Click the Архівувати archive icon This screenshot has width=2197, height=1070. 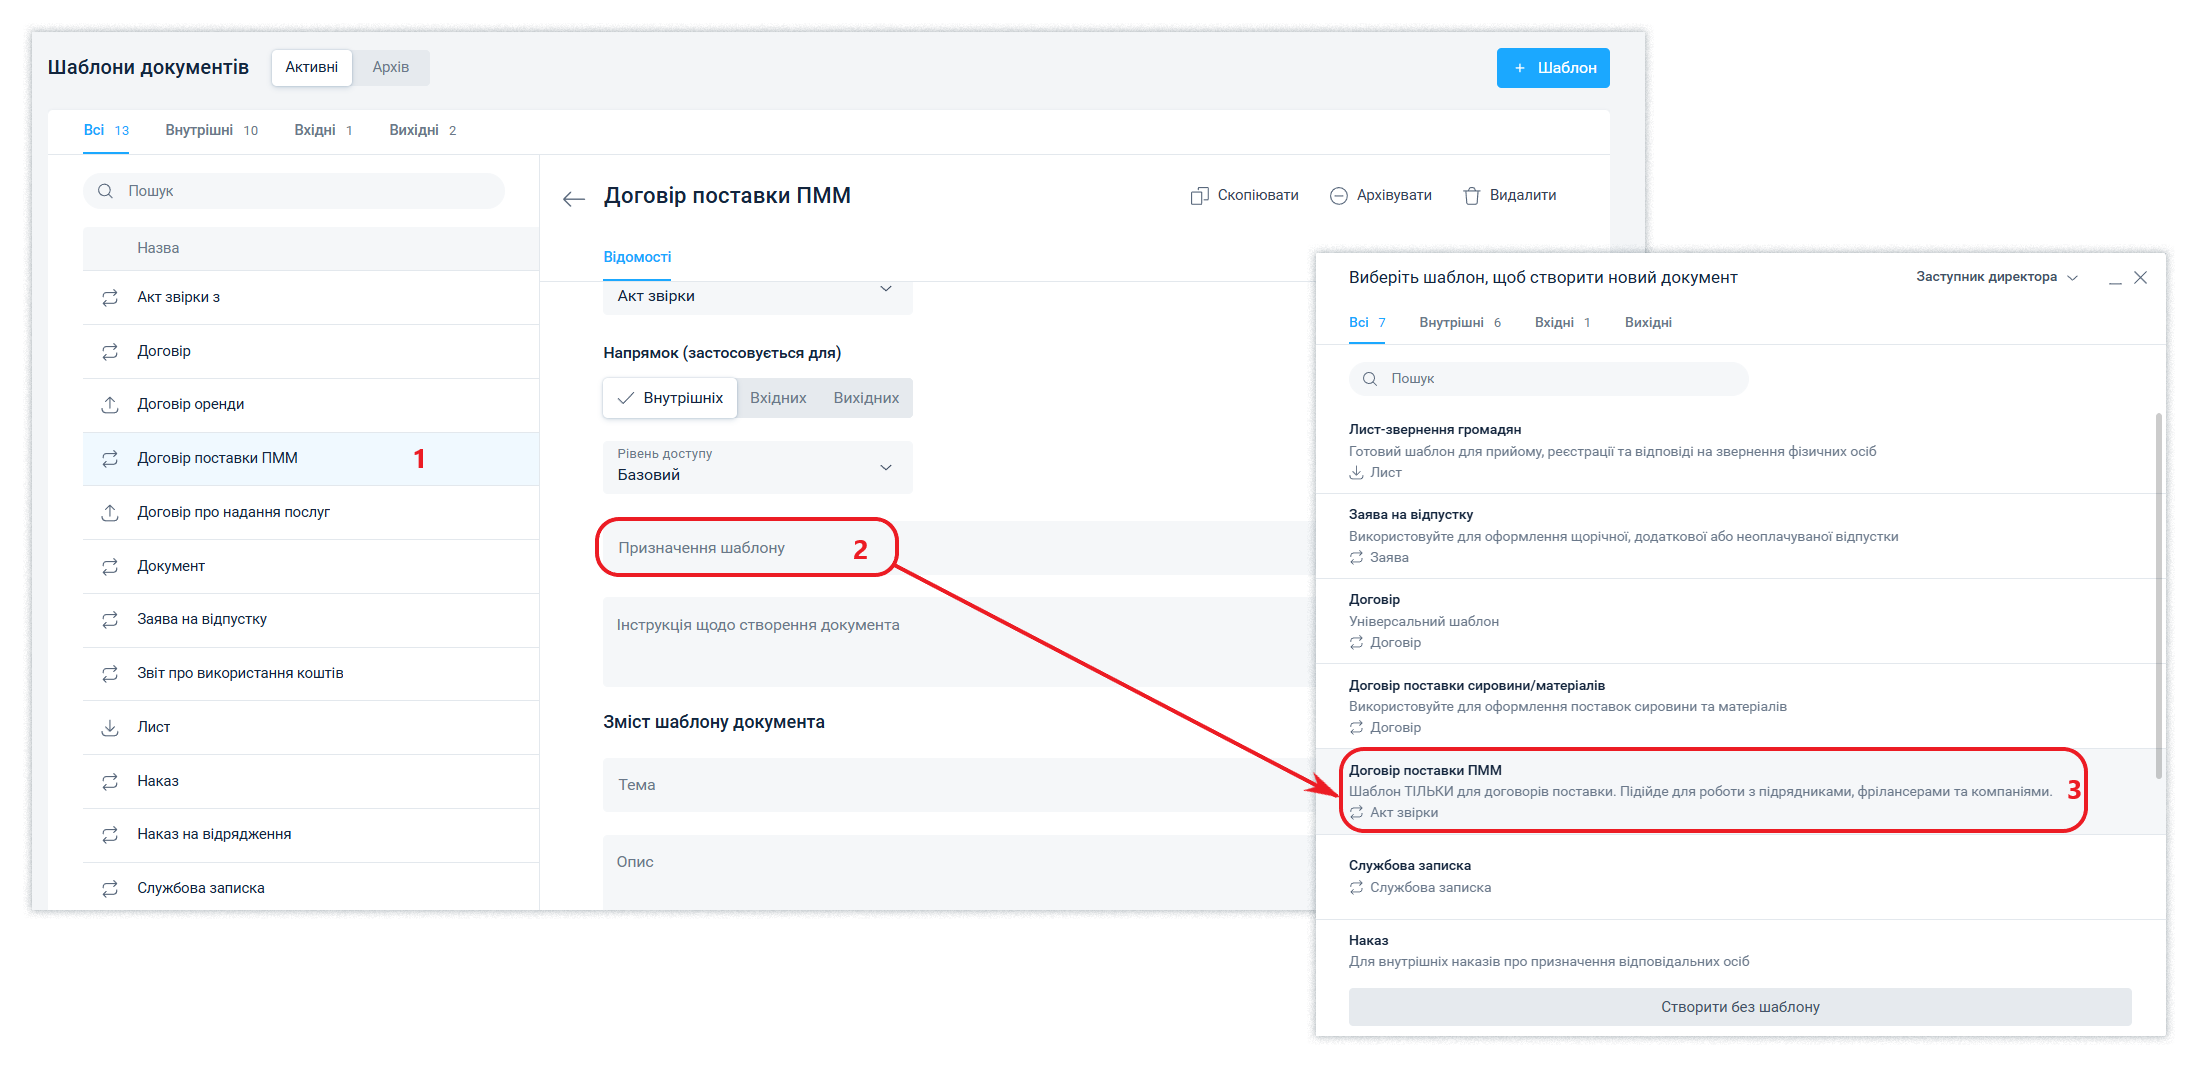click(1338, 196)
